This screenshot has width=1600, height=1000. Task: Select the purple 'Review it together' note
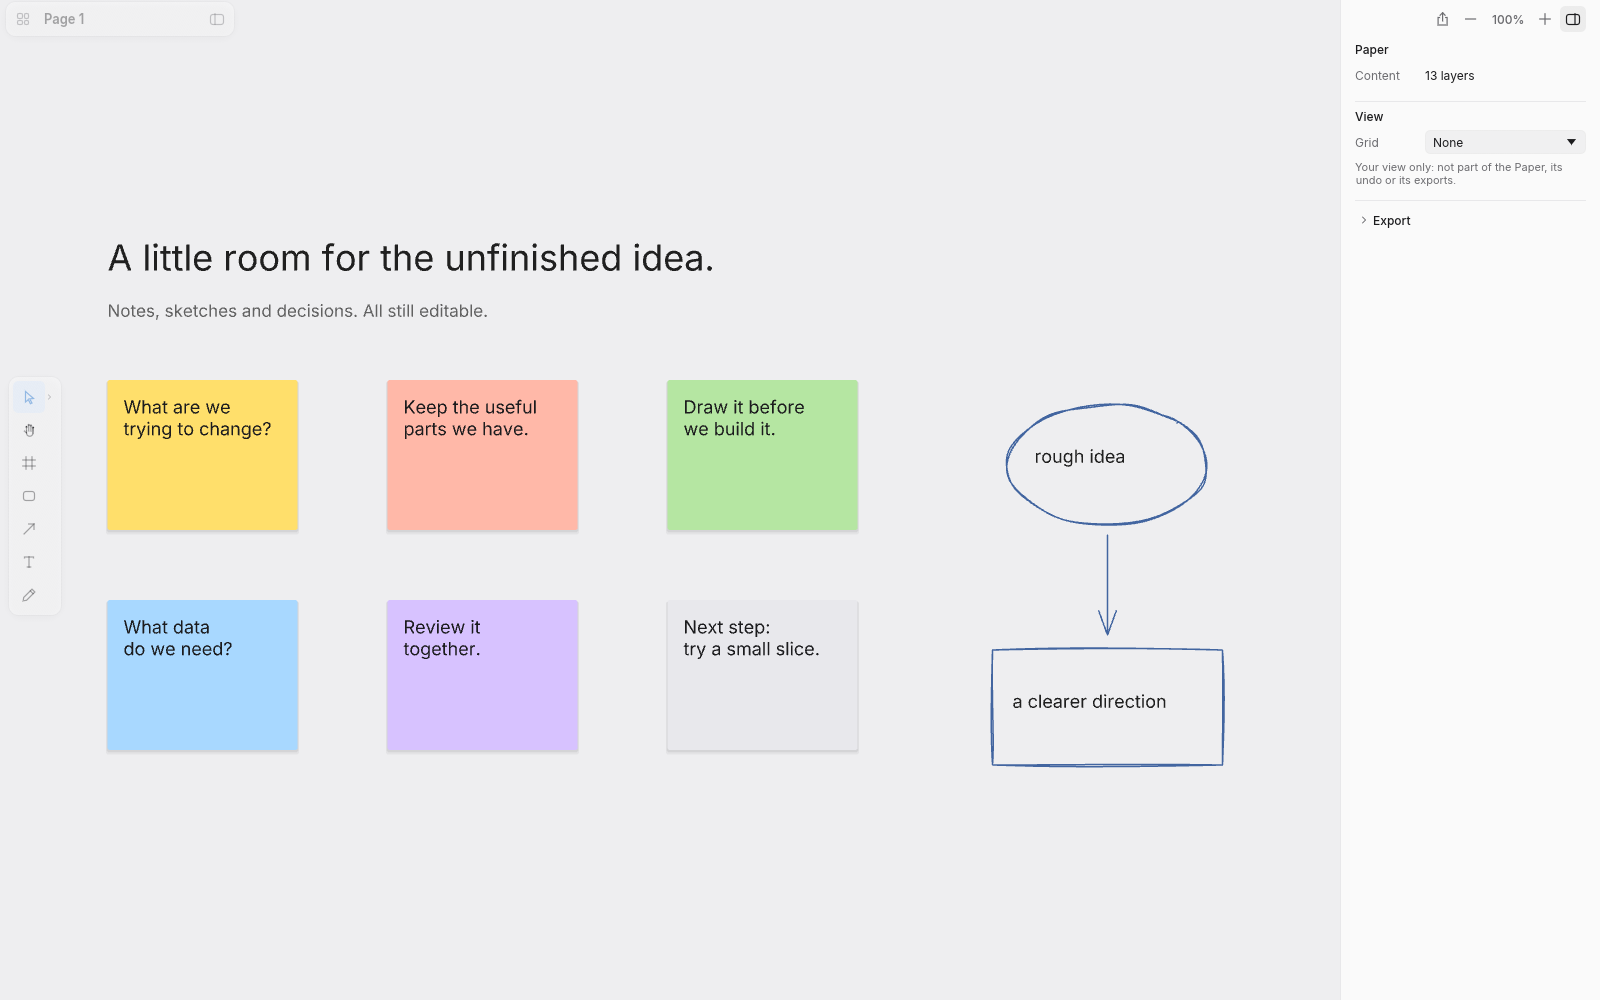(x=483, y=675)
